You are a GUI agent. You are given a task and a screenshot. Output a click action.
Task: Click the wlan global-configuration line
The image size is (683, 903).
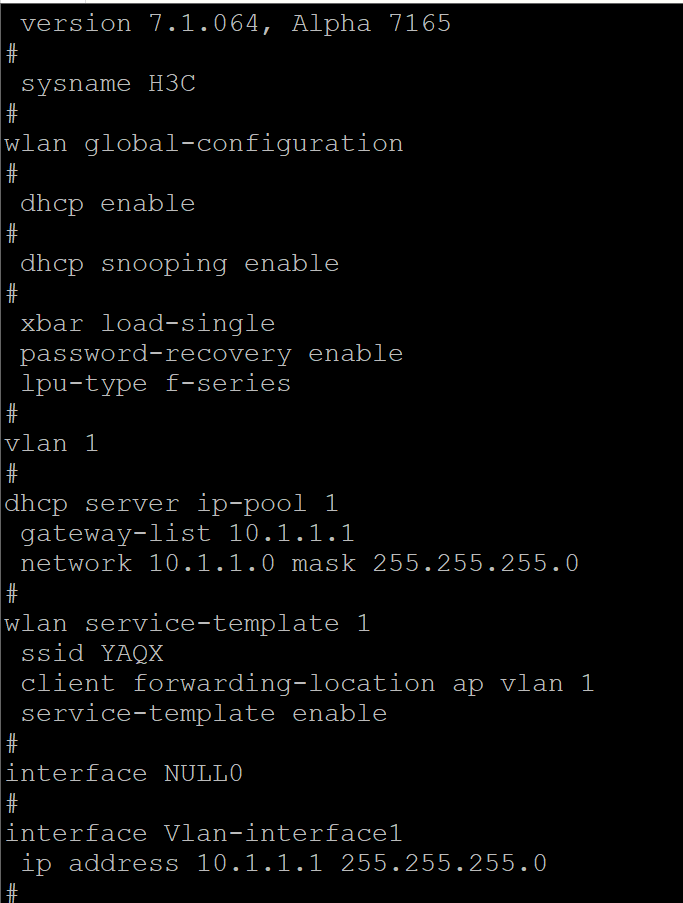click(x=204, y=143)
